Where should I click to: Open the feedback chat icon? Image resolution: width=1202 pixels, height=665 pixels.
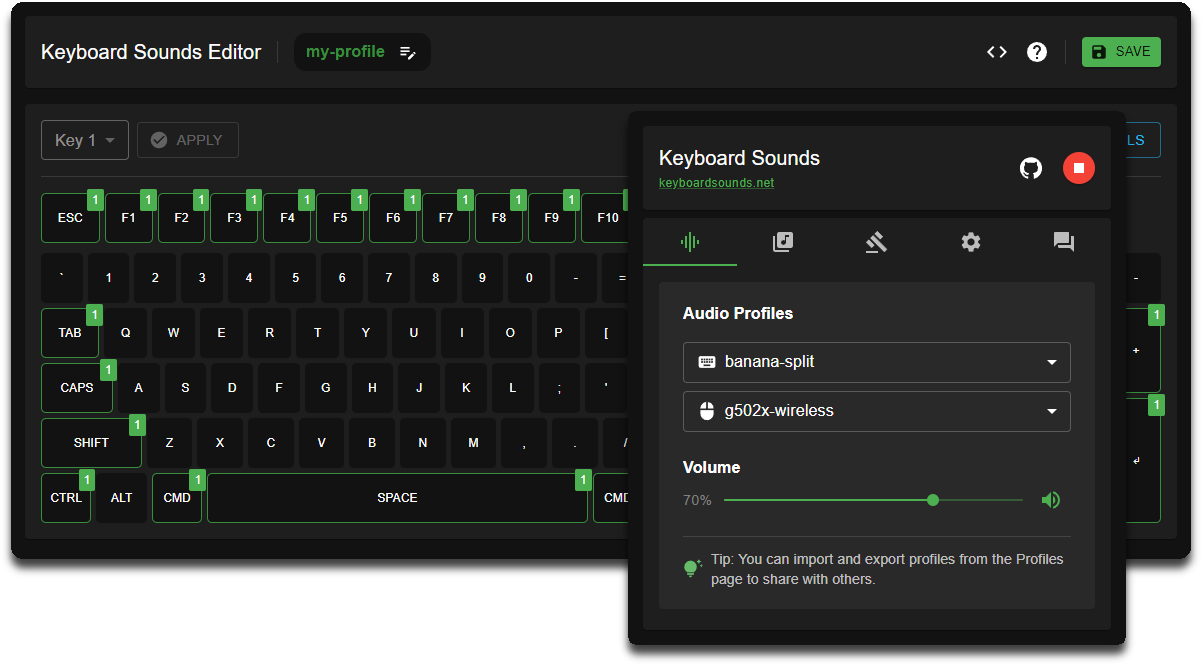[x=1063, y=242]
